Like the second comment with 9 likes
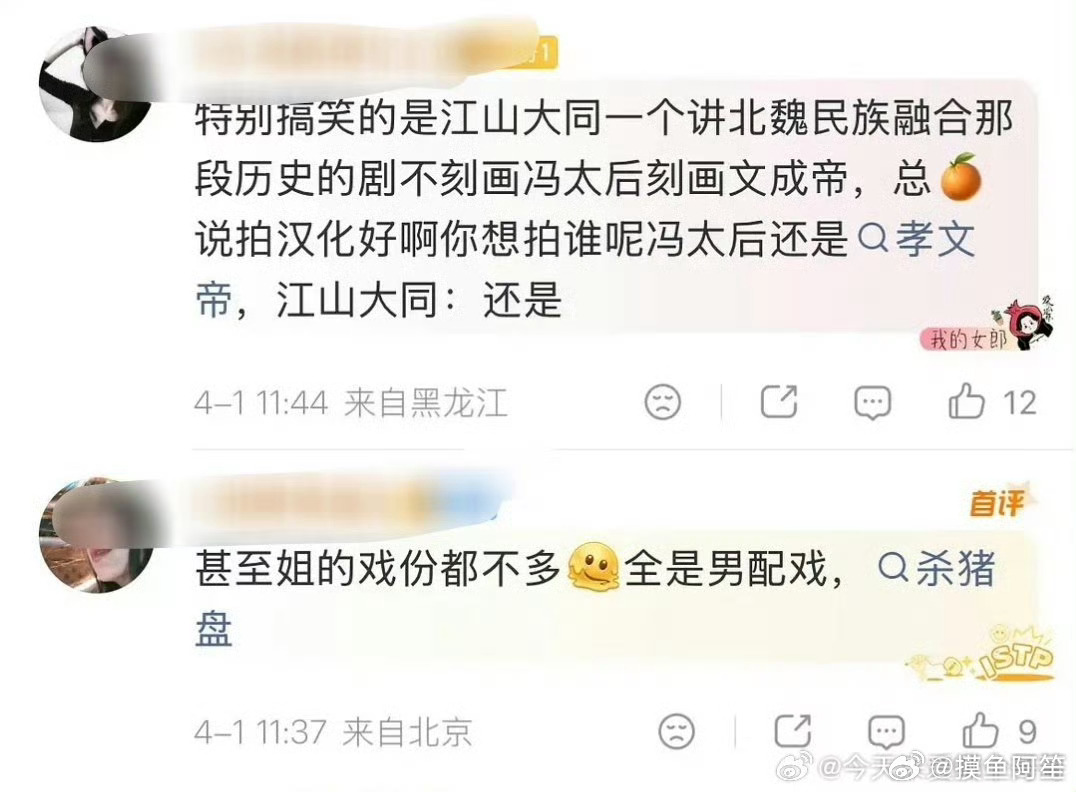This screenshot has height=792, width=1076. [980, 730]
